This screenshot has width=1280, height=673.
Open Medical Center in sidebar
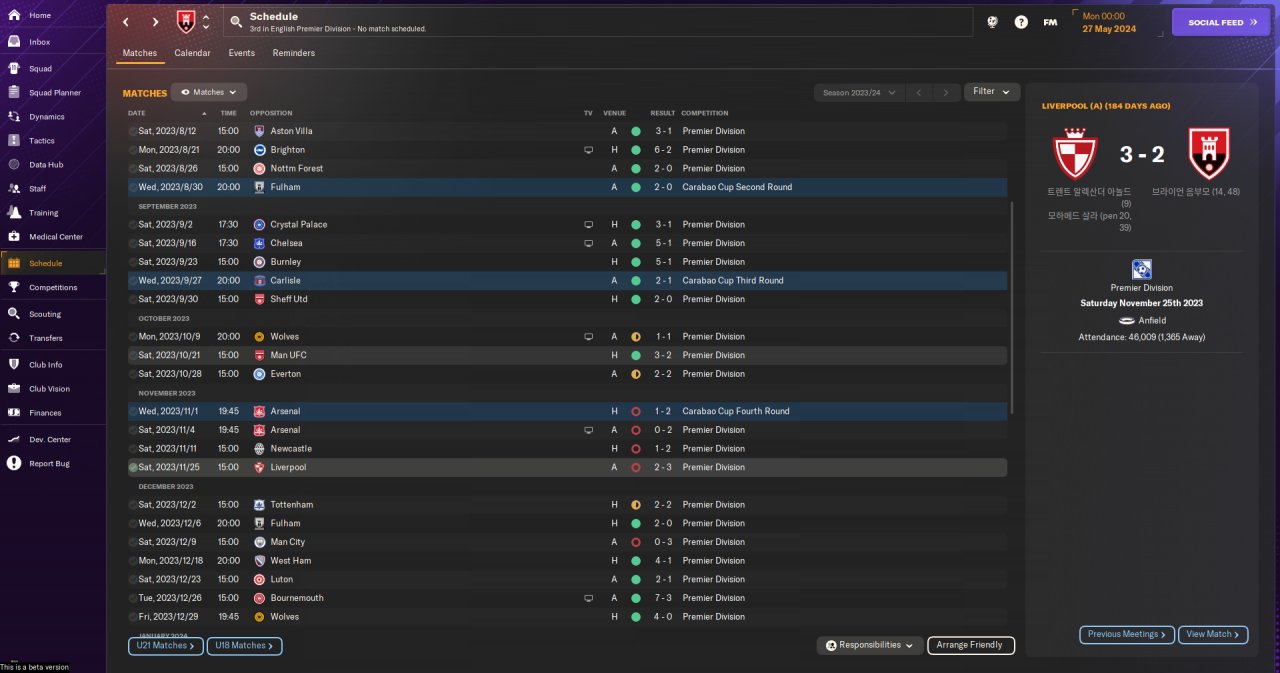[53, 237]
